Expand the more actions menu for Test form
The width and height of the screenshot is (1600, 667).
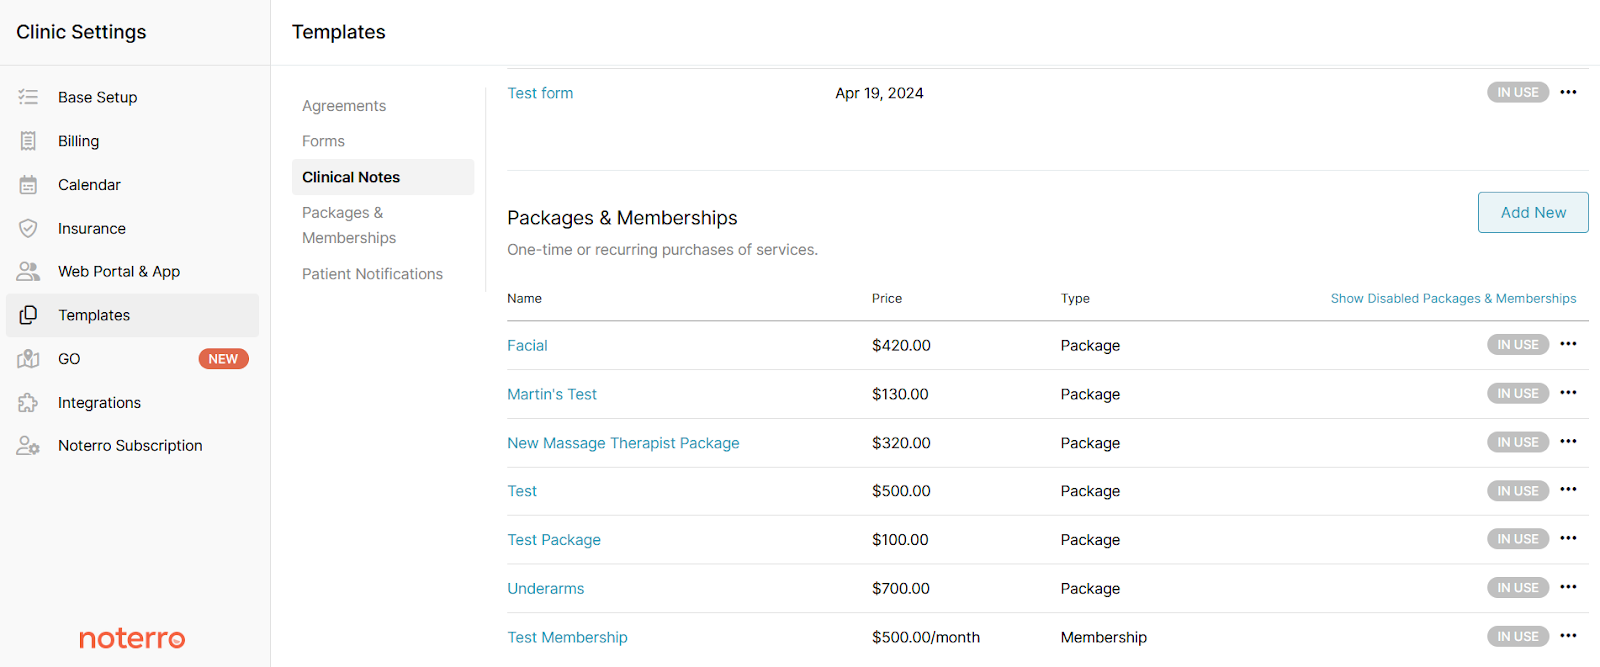click(1568, 92)
